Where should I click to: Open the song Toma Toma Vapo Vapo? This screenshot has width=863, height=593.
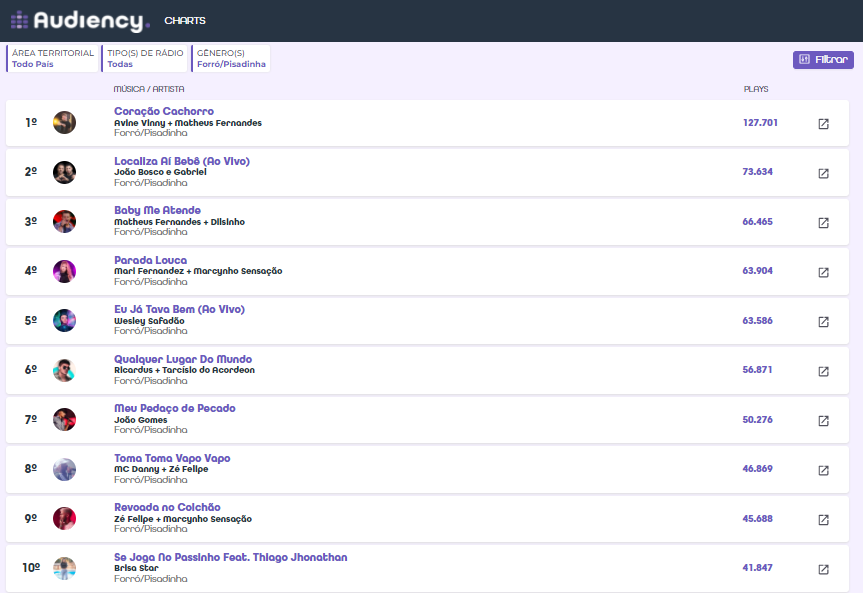(172, 458)
